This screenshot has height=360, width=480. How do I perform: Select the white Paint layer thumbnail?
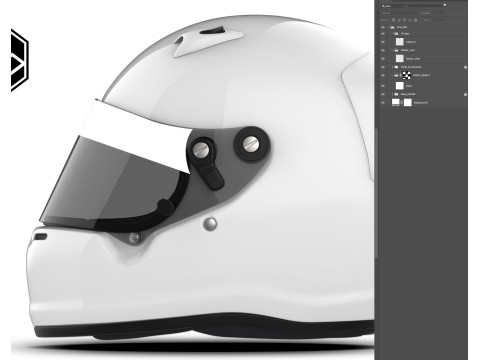pos(400,86)
